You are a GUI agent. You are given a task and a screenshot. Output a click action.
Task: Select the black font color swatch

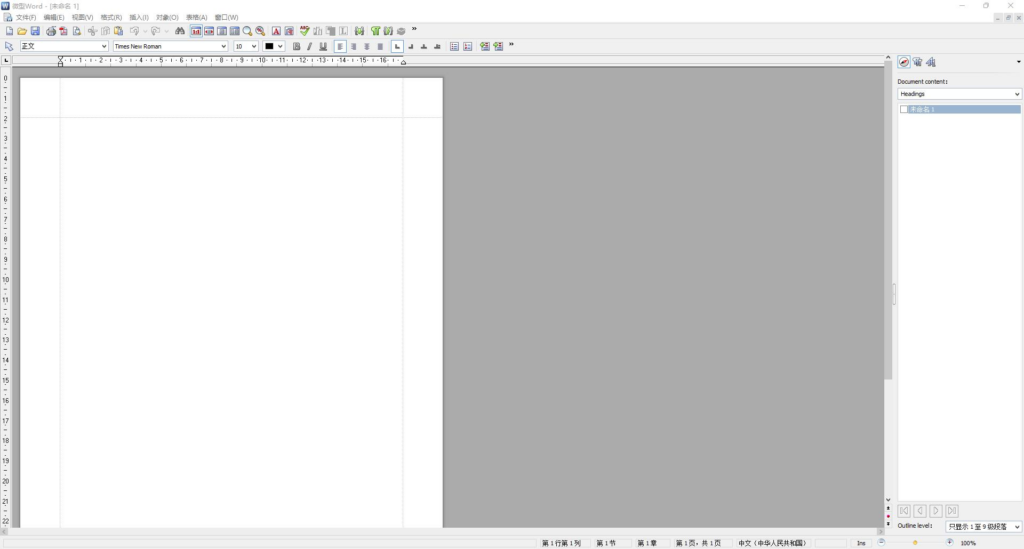pos(269,46)
